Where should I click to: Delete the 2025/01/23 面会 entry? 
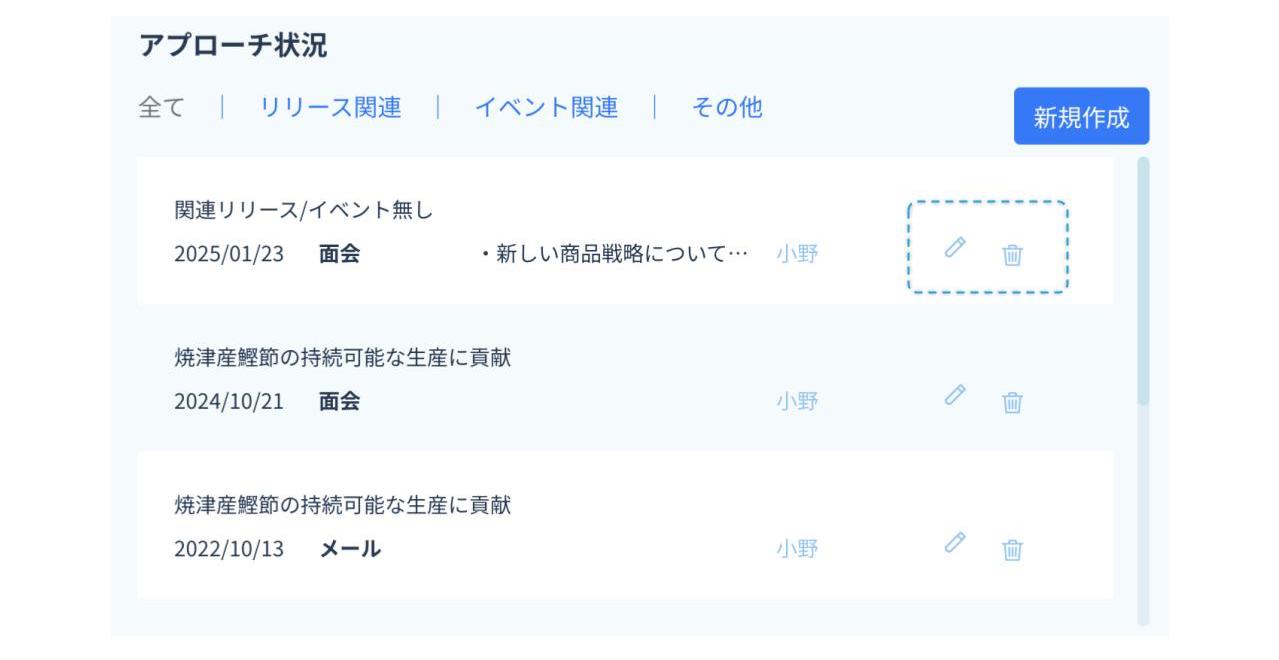coord(1012,255)
